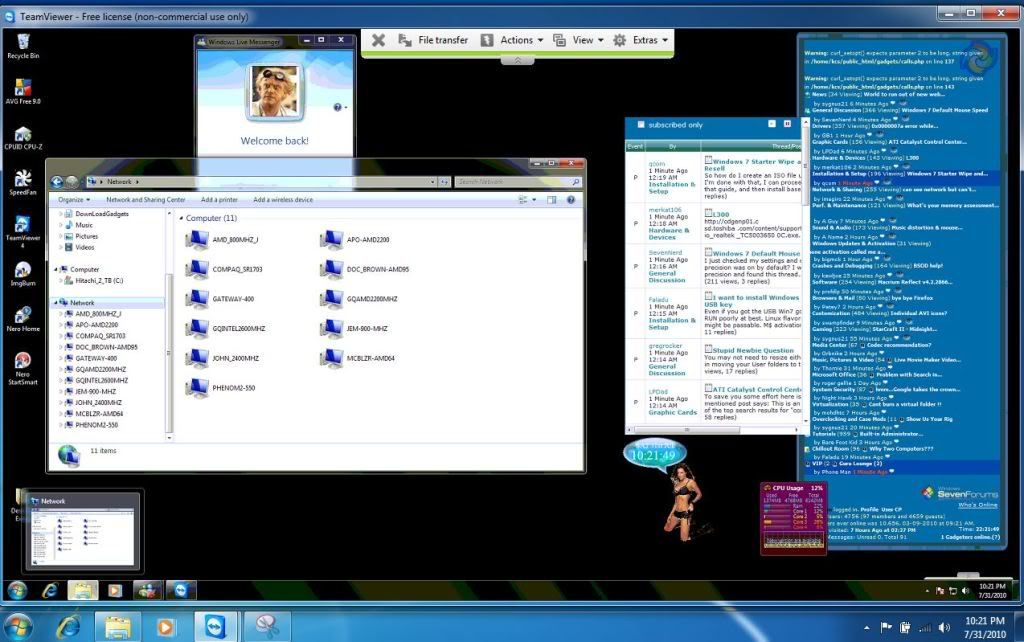This screenshot has height=642, width=1024.
Task: Open the local Windows Start menu
Action: click(18, 628)
